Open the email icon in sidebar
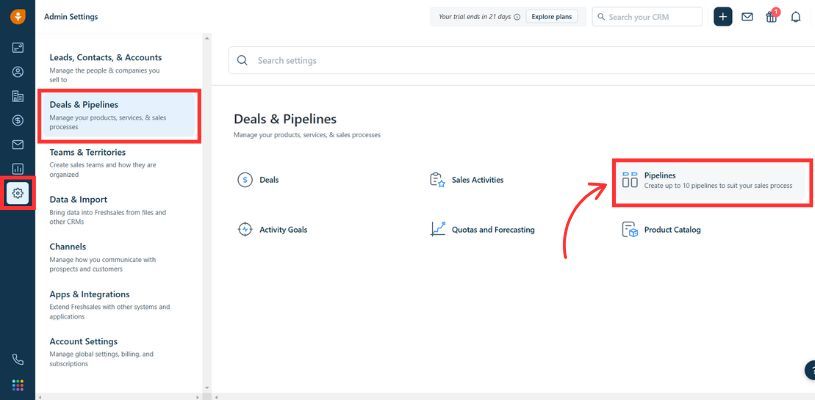This screenshot has width=815, height=400. 18,144
